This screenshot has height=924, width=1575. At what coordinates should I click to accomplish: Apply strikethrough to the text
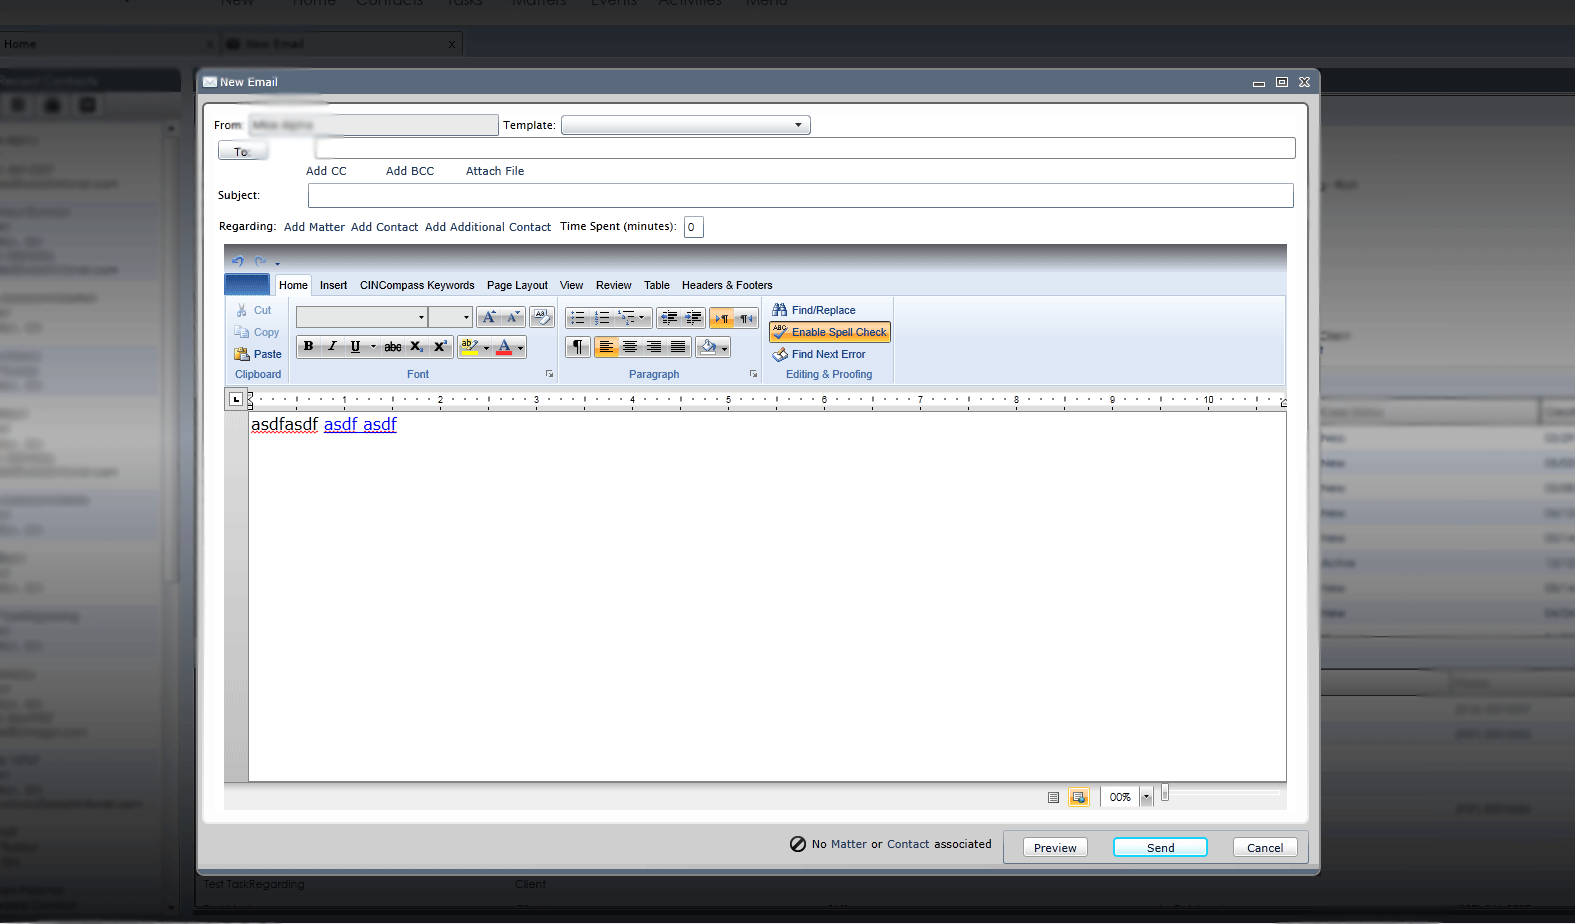[x=393, y=347]
